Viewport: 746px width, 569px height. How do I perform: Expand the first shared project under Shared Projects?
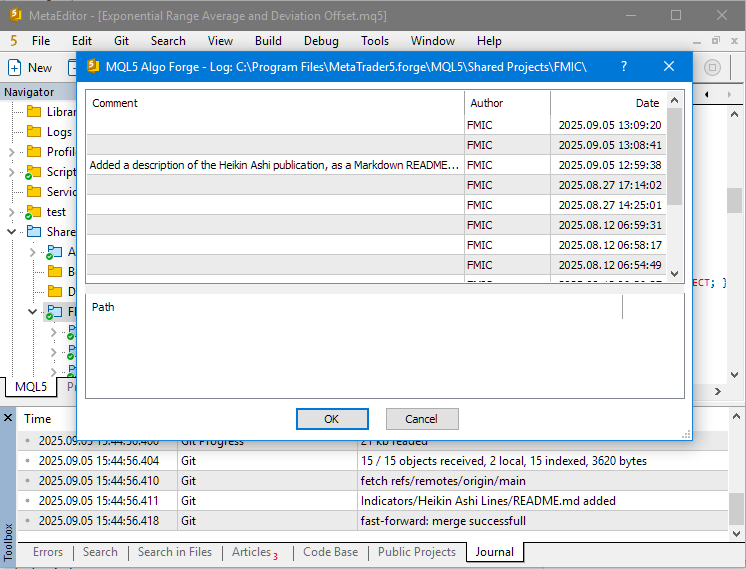click(x=32, y=252)
